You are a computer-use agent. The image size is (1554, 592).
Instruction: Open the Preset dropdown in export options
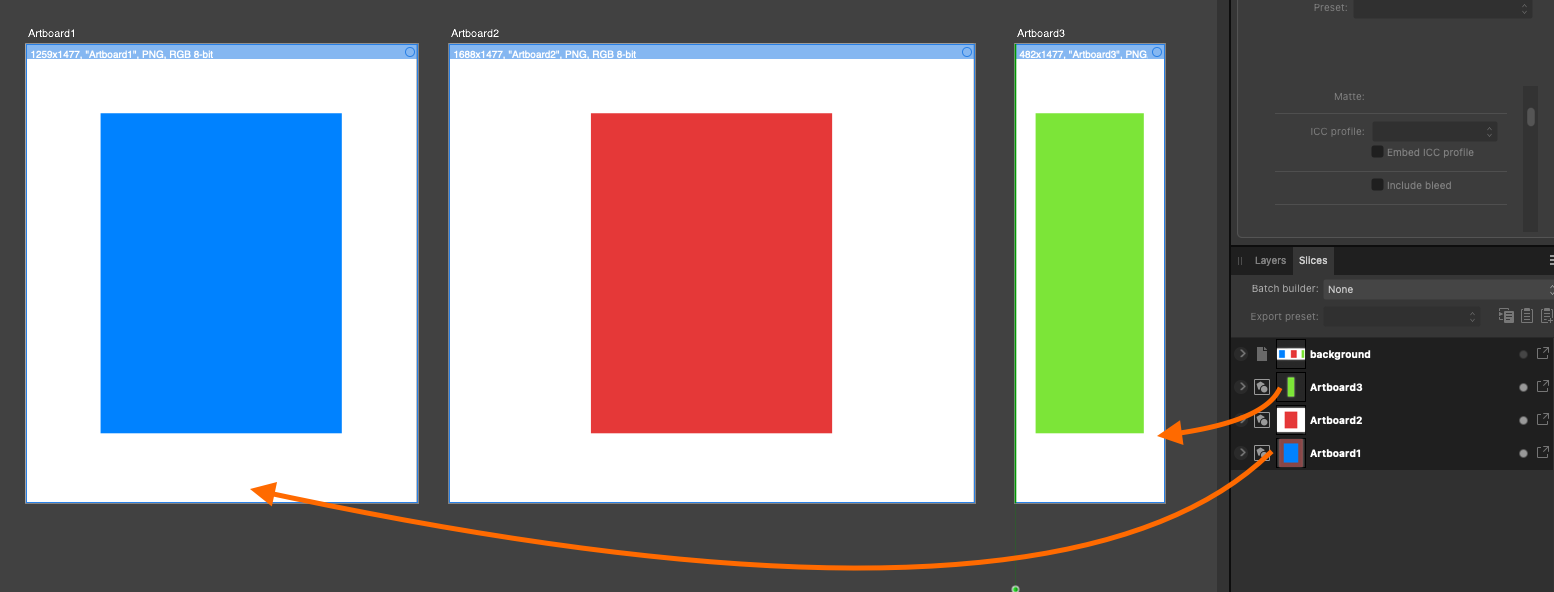[x=1443, y=8]
